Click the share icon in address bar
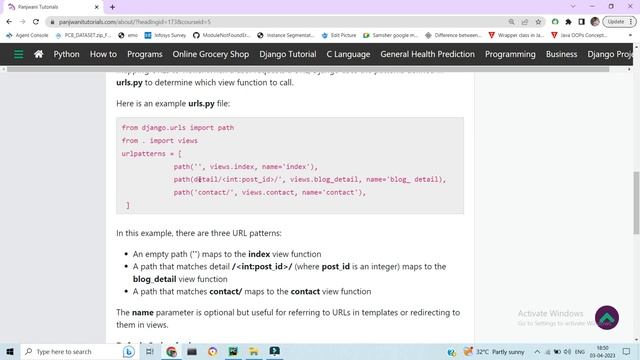The width and height of the screenshot is (640, 360). (x=524, y=22)
